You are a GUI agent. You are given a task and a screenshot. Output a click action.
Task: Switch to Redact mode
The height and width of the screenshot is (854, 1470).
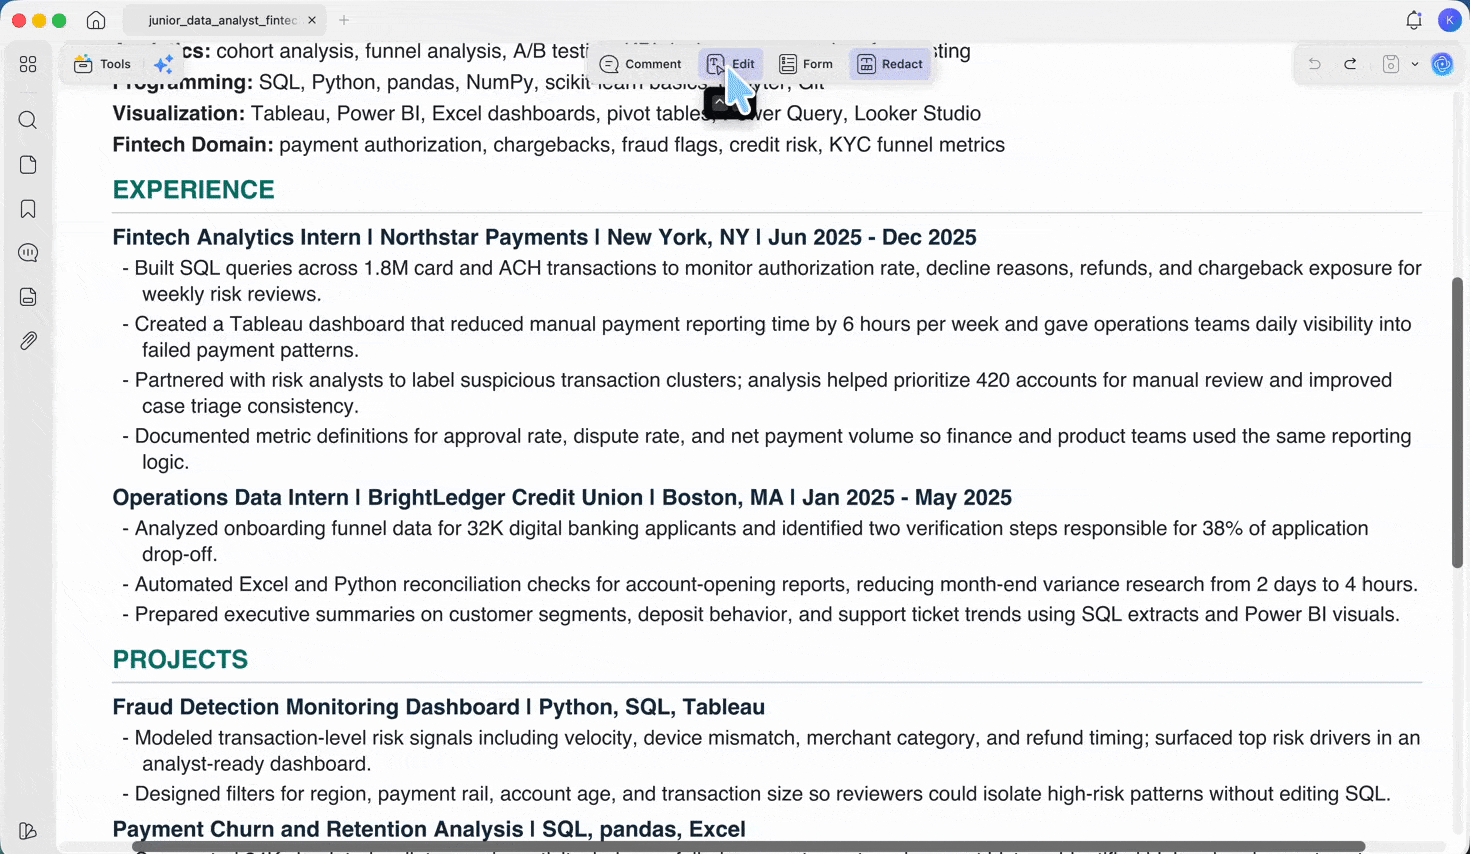pos(890,64)
